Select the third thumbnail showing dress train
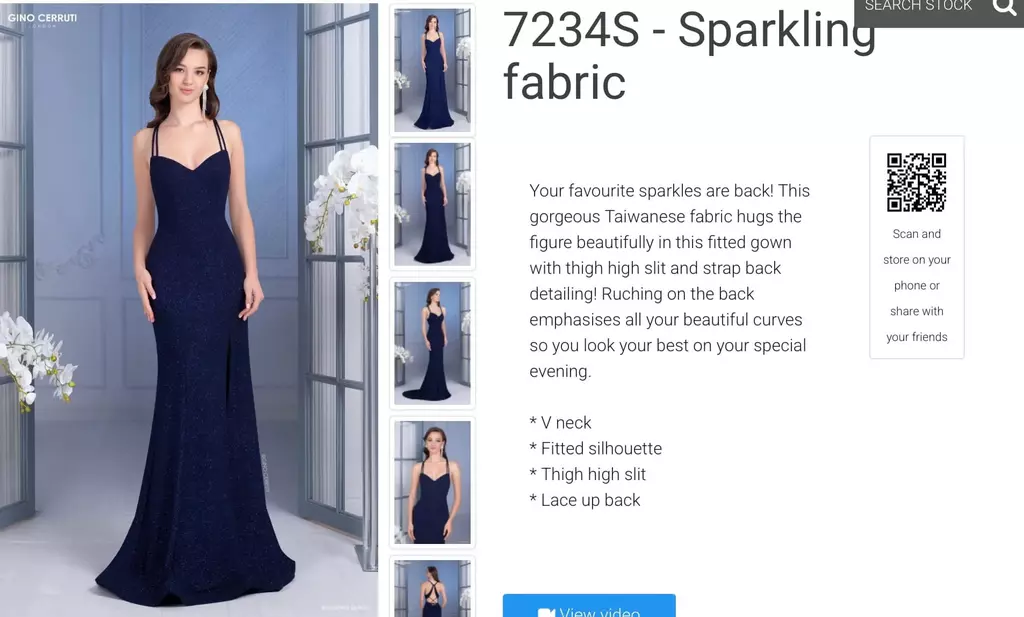This screenshot has height=617, width=1024. (x=432, y=343)
